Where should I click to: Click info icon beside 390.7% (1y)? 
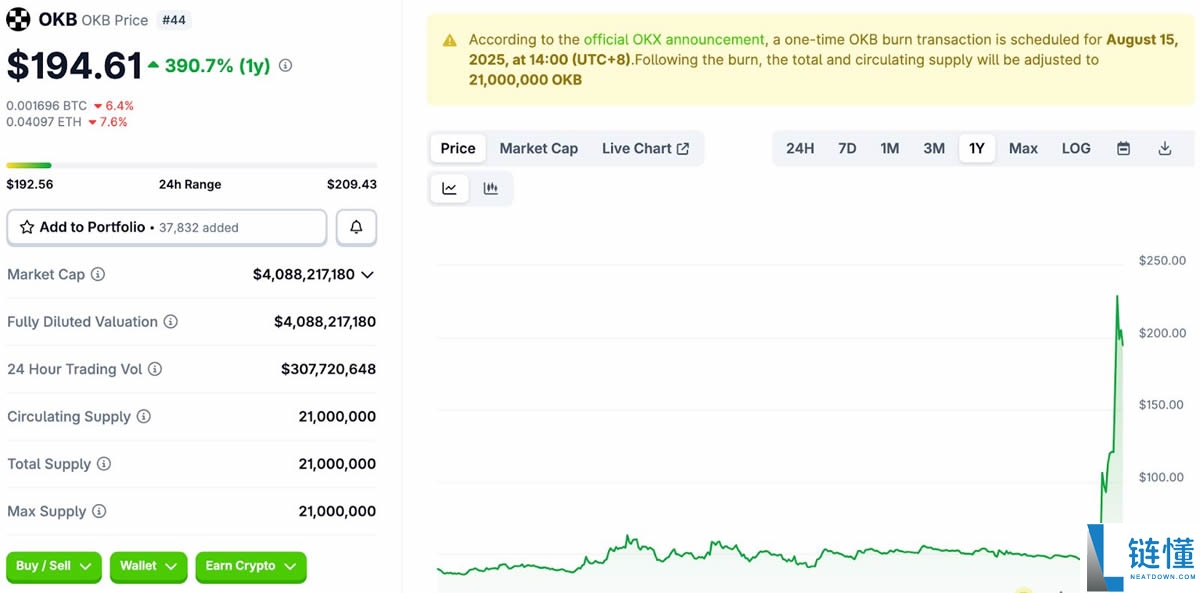pyautogui.click(x=286, y=66)
